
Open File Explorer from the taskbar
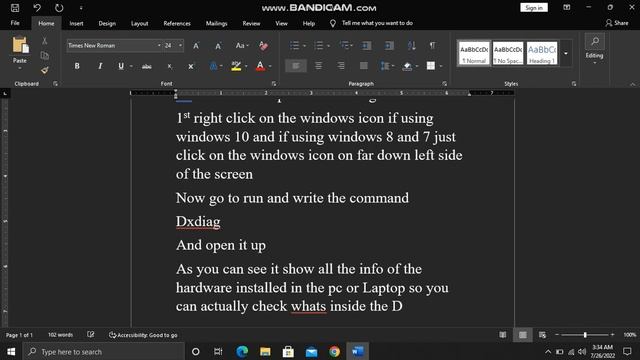[265, 351]
